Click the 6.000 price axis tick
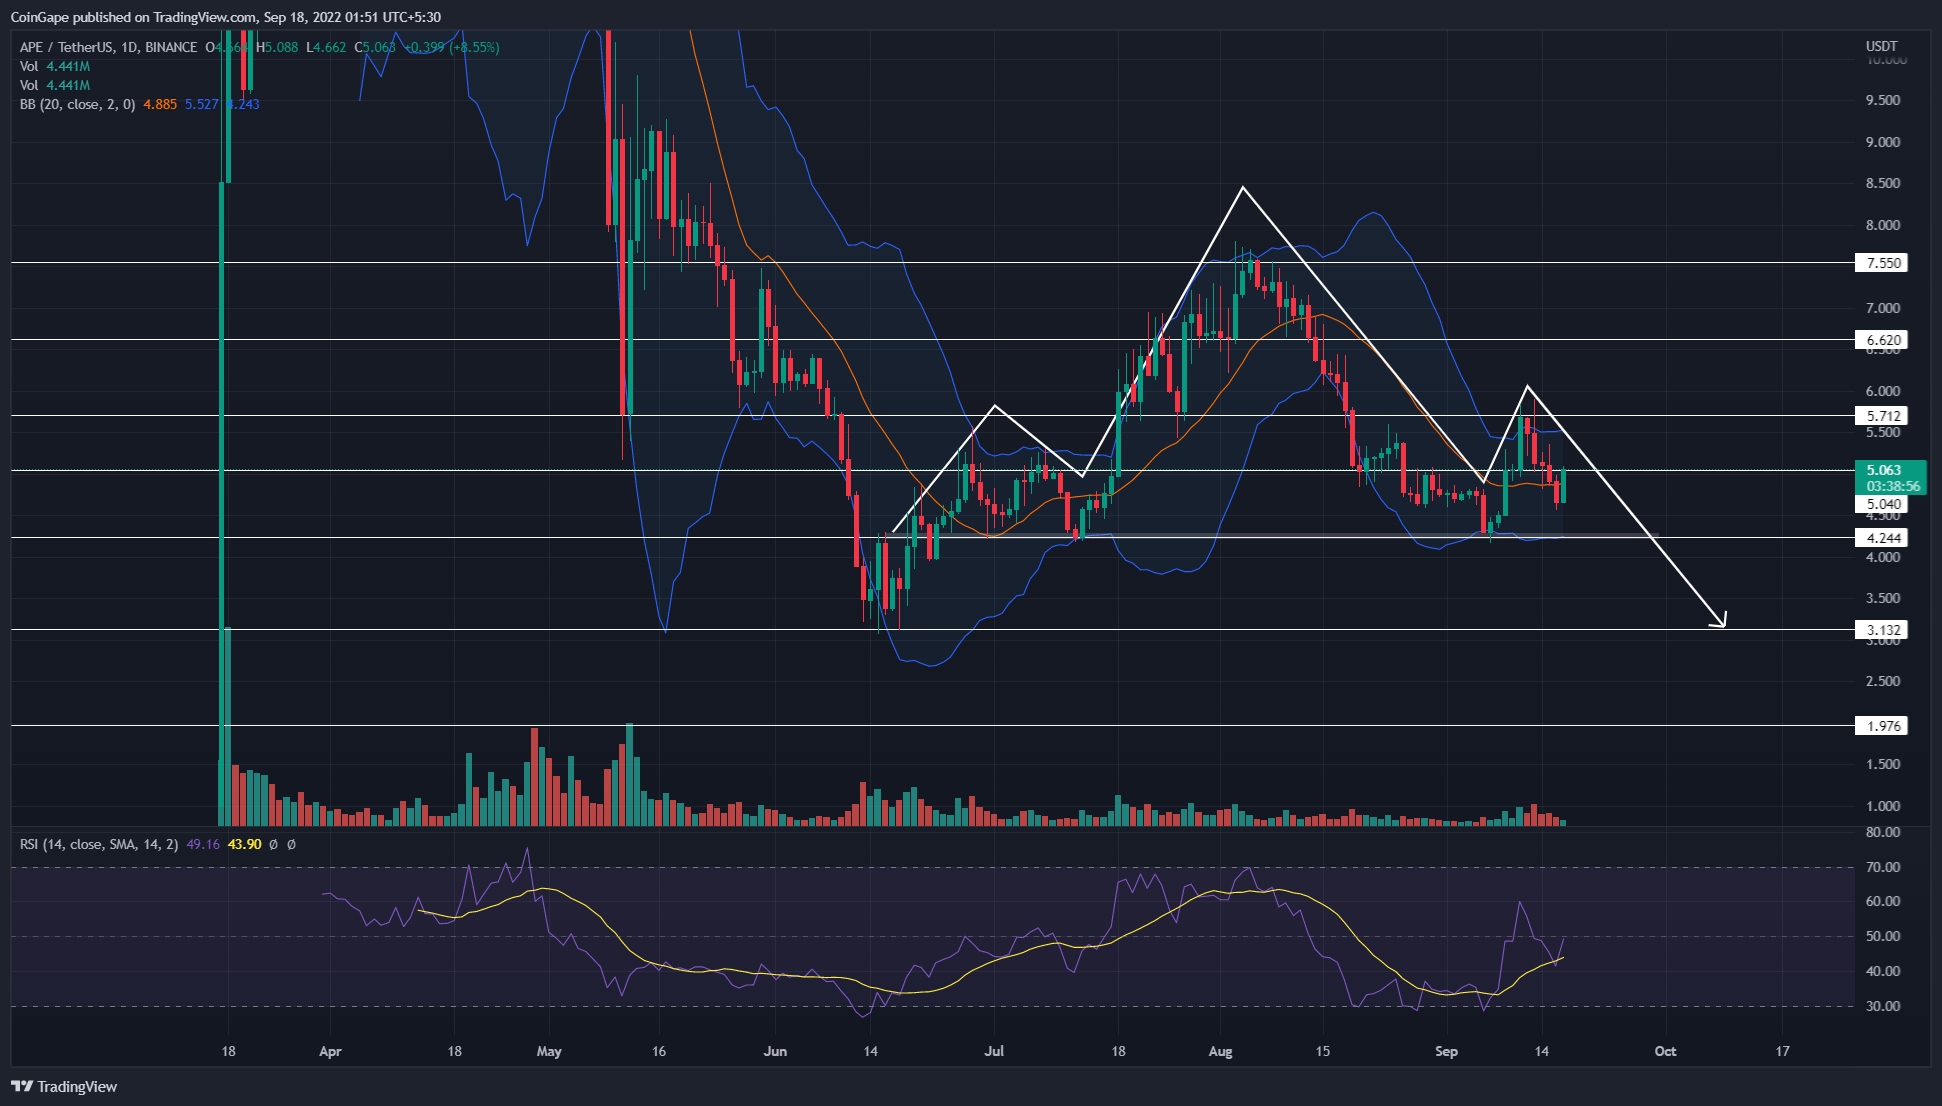Screen dimensions: 1942x1106 (1883, 391)
